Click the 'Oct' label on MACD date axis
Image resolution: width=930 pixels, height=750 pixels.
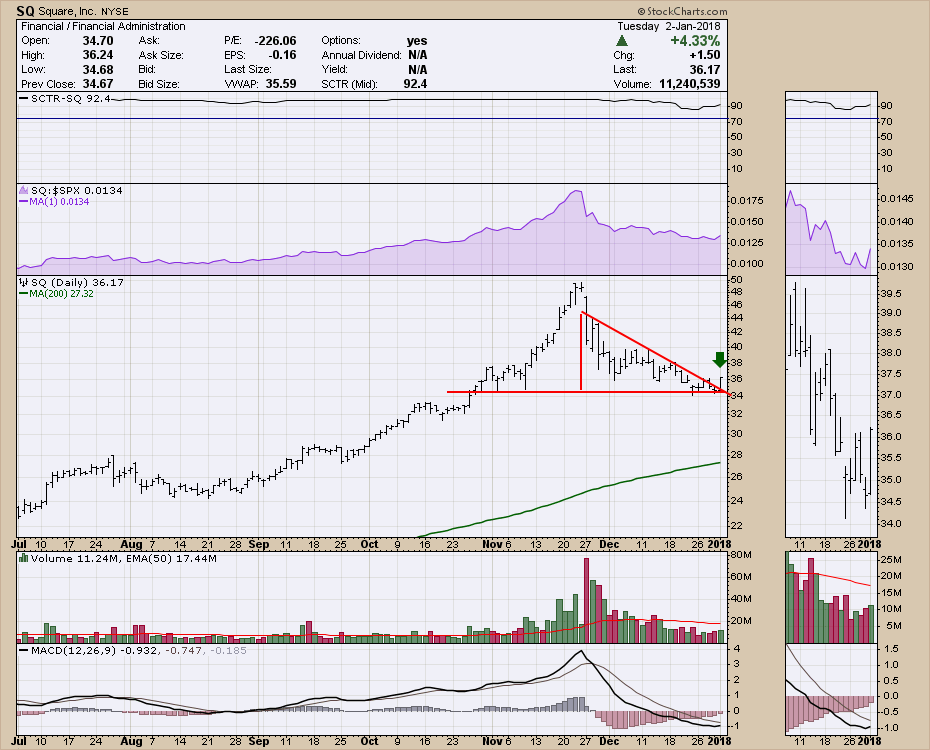(x=370, y=741)
